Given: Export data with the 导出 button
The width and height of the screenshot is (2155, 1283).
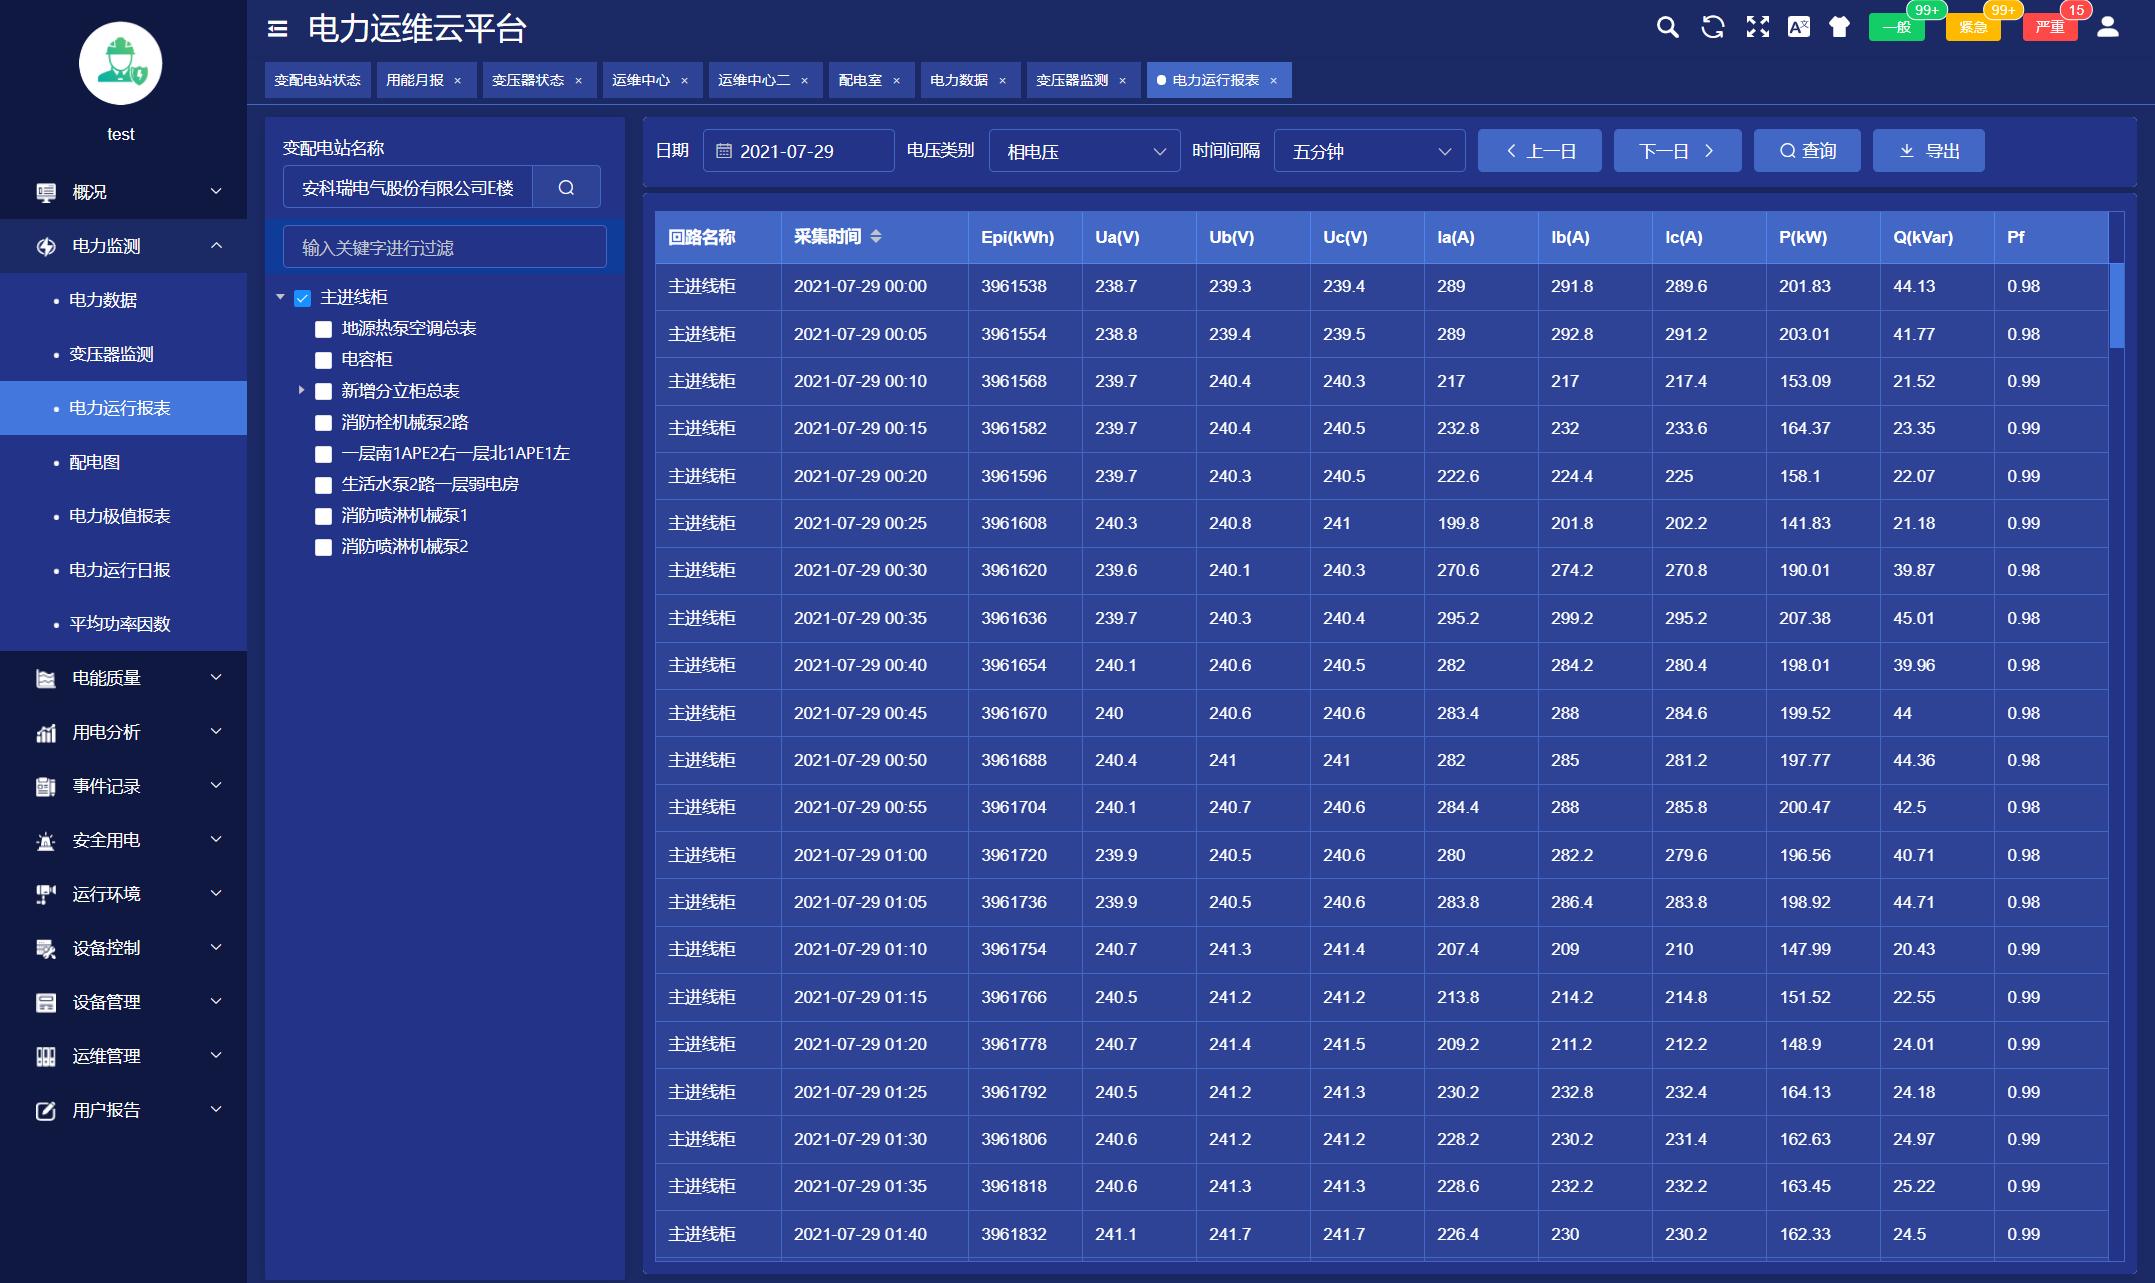Looking at the screenshot, I should [x=1929, y=151].
